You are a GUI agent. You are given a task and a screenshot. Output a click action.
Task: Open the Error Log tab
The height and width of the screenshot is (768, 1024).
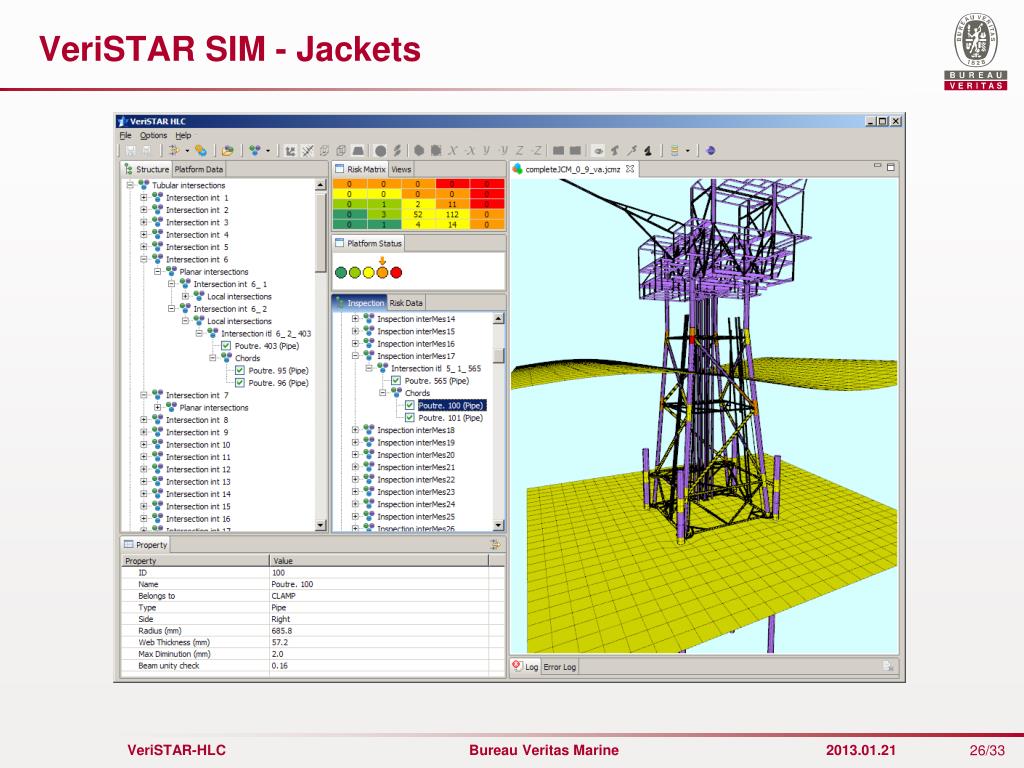(x=560, y=667)
